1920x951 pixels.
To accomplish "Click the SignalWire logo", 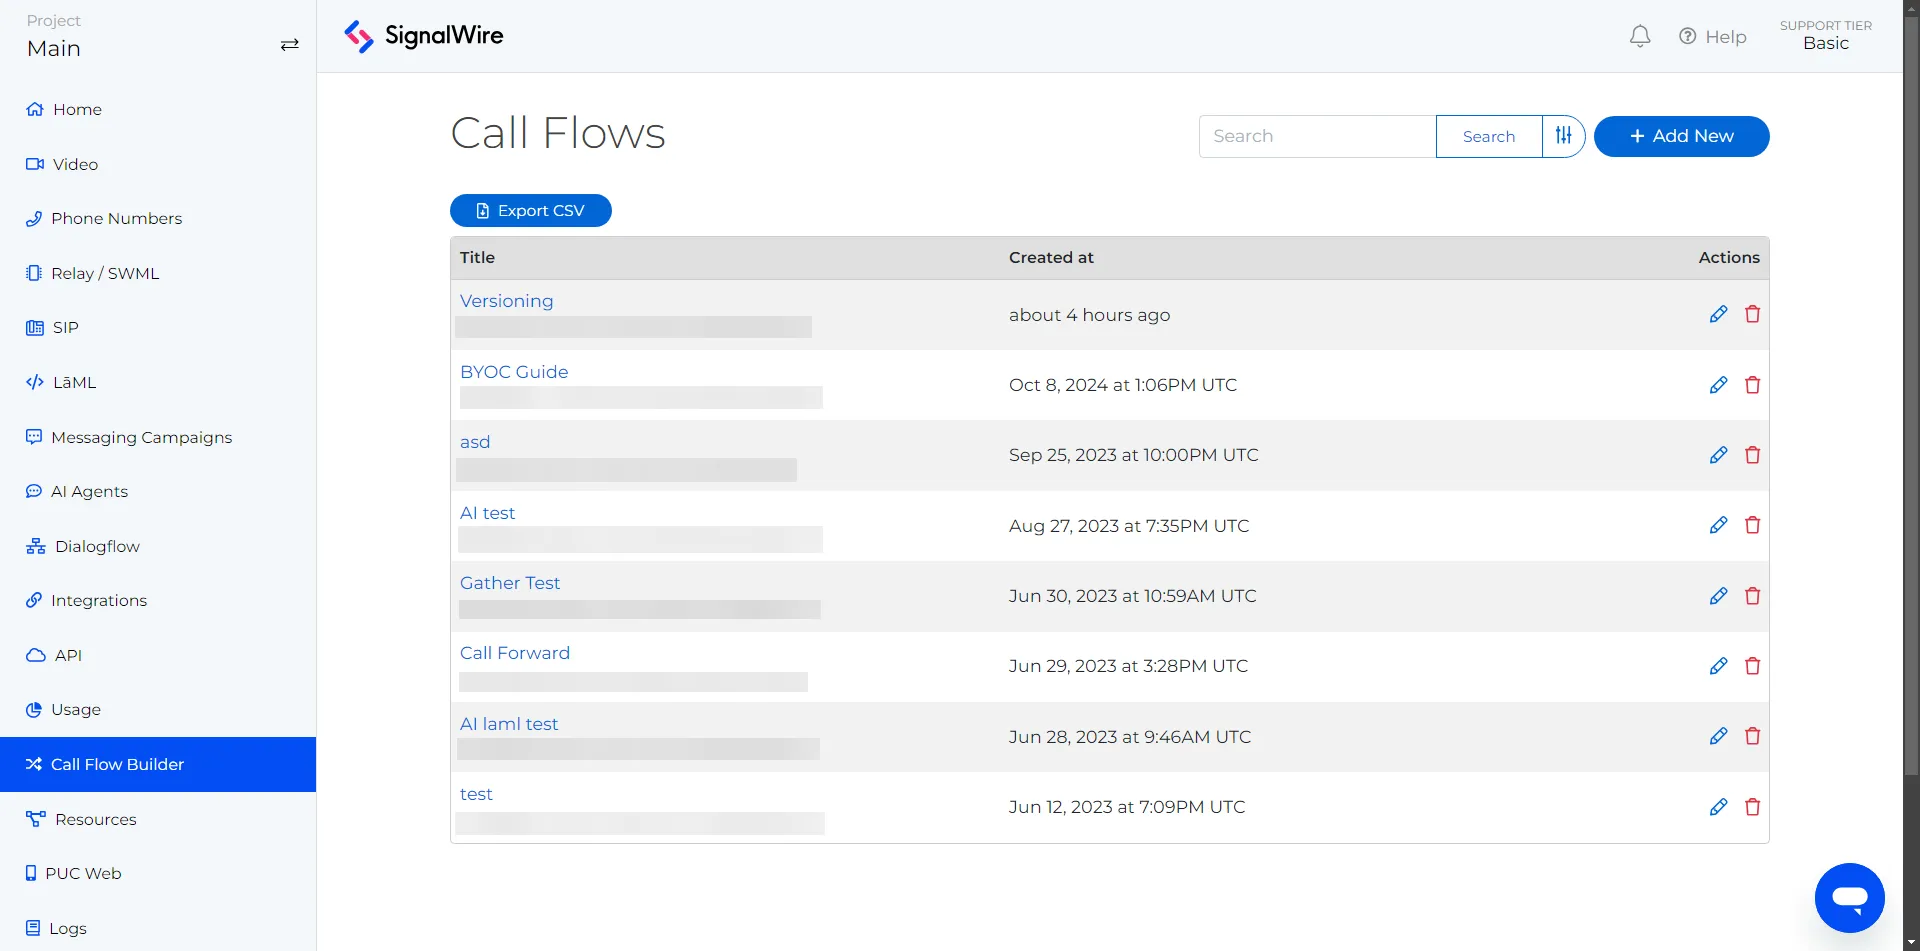I will (422, 36).
